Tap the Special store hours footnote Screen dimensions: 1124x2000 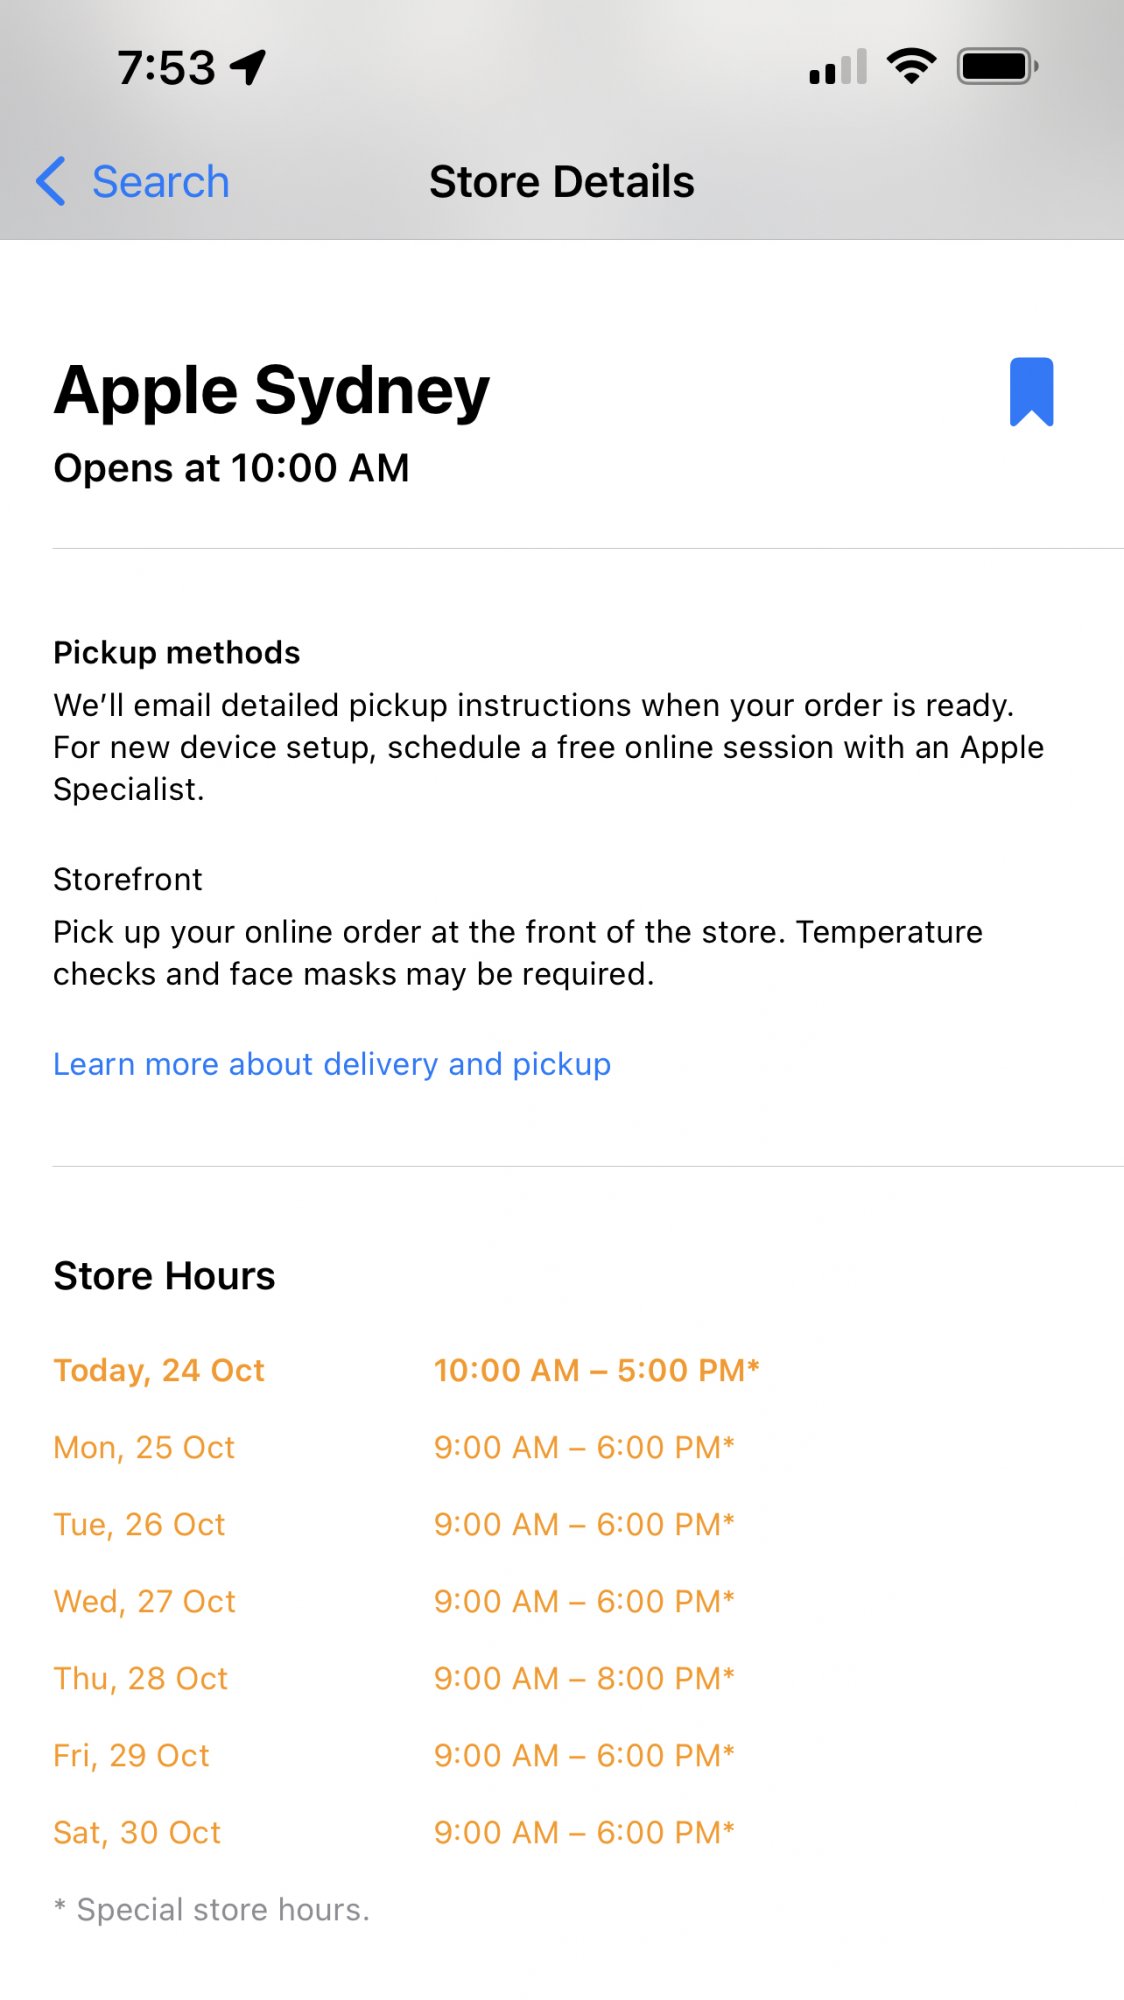[212, 1909]
